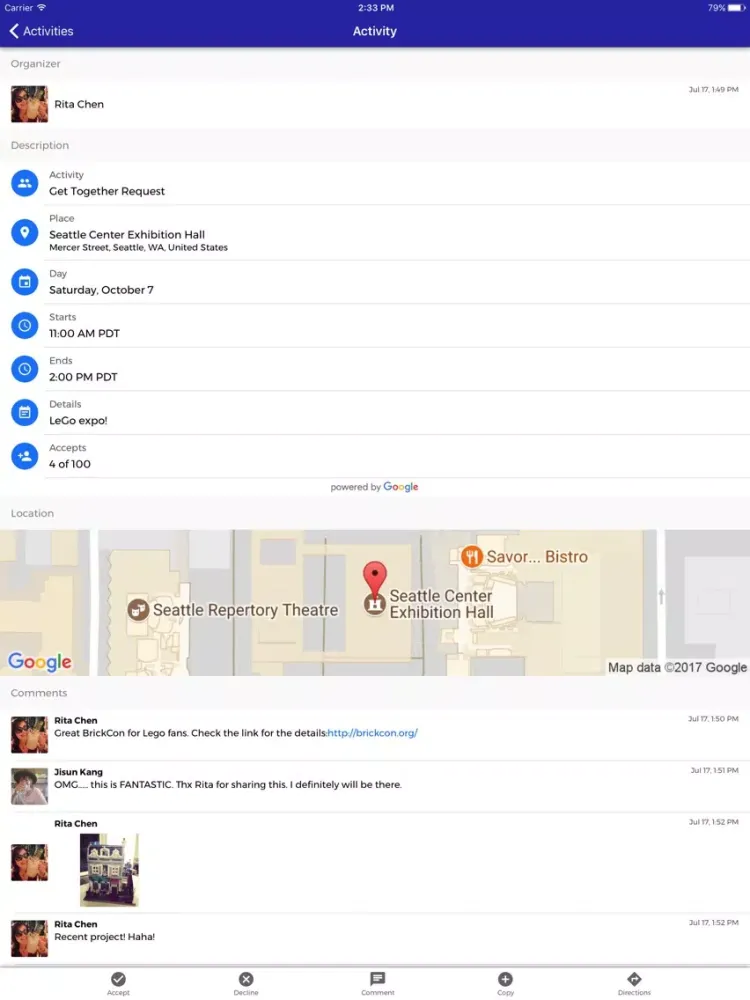Click Rita Chen avatar beside BrickCon comment
The width and height of the screenshot is (750, 1000).
29,734
